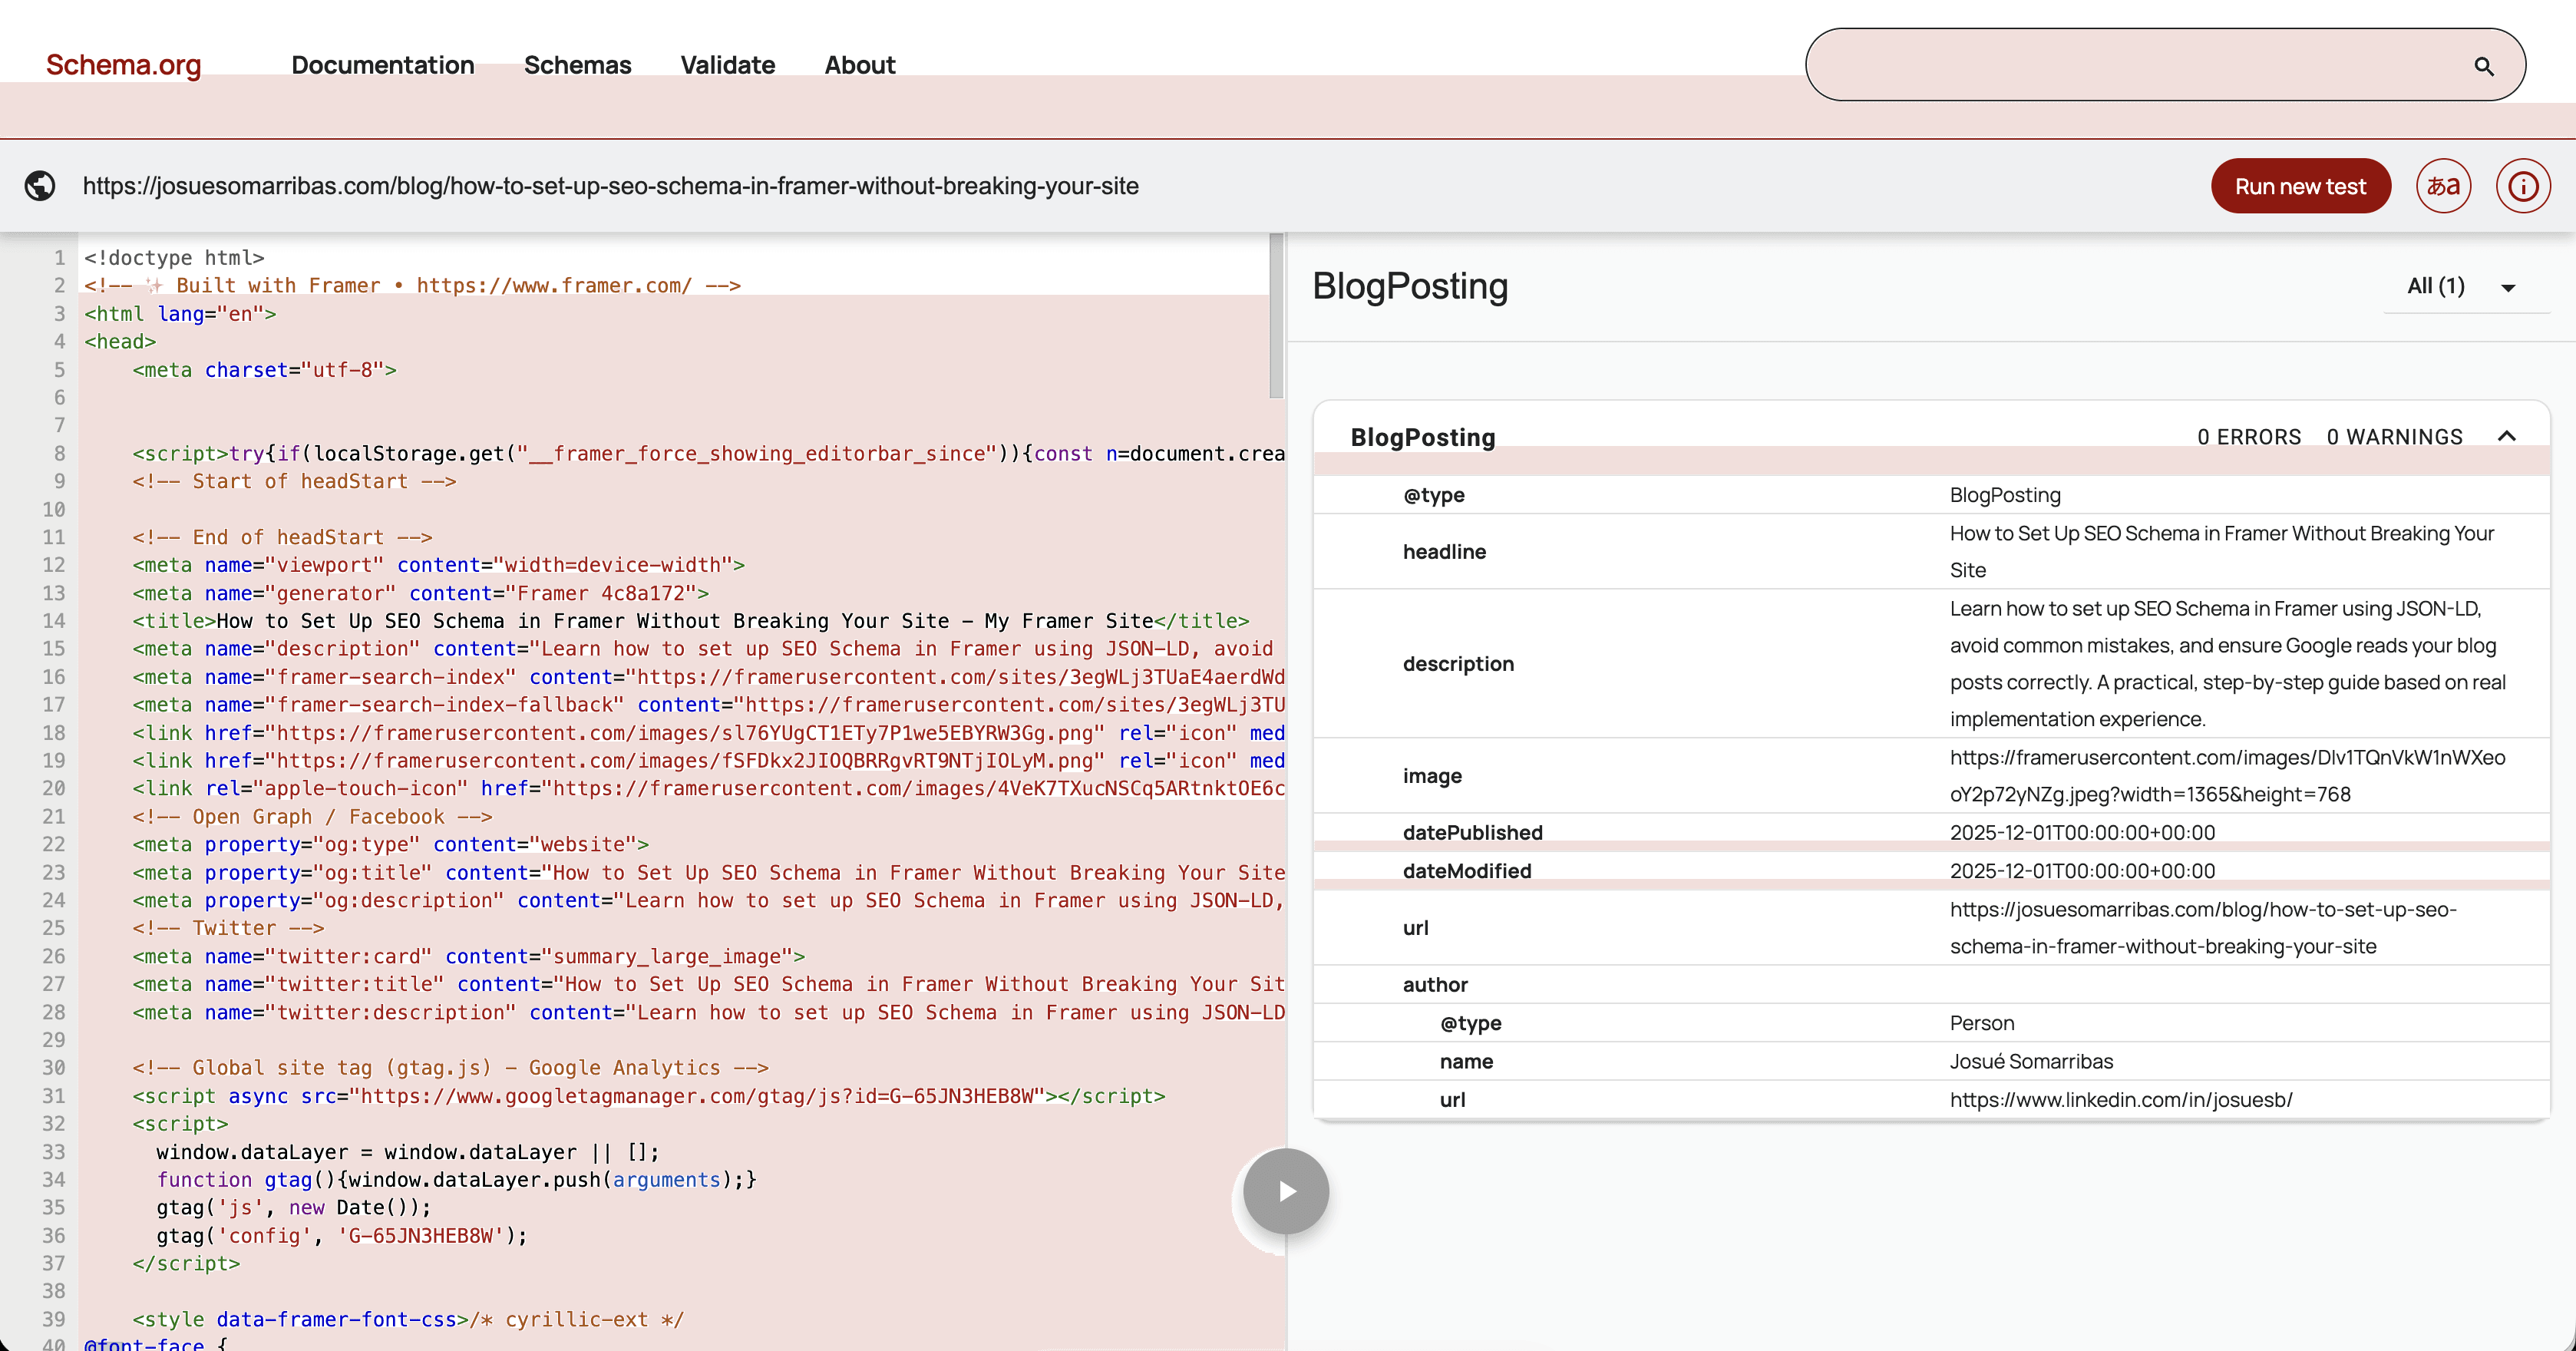Collapse the BlogPosting result card
The height and width of the screenshot is (1351, 2576).
[2506, 436]
